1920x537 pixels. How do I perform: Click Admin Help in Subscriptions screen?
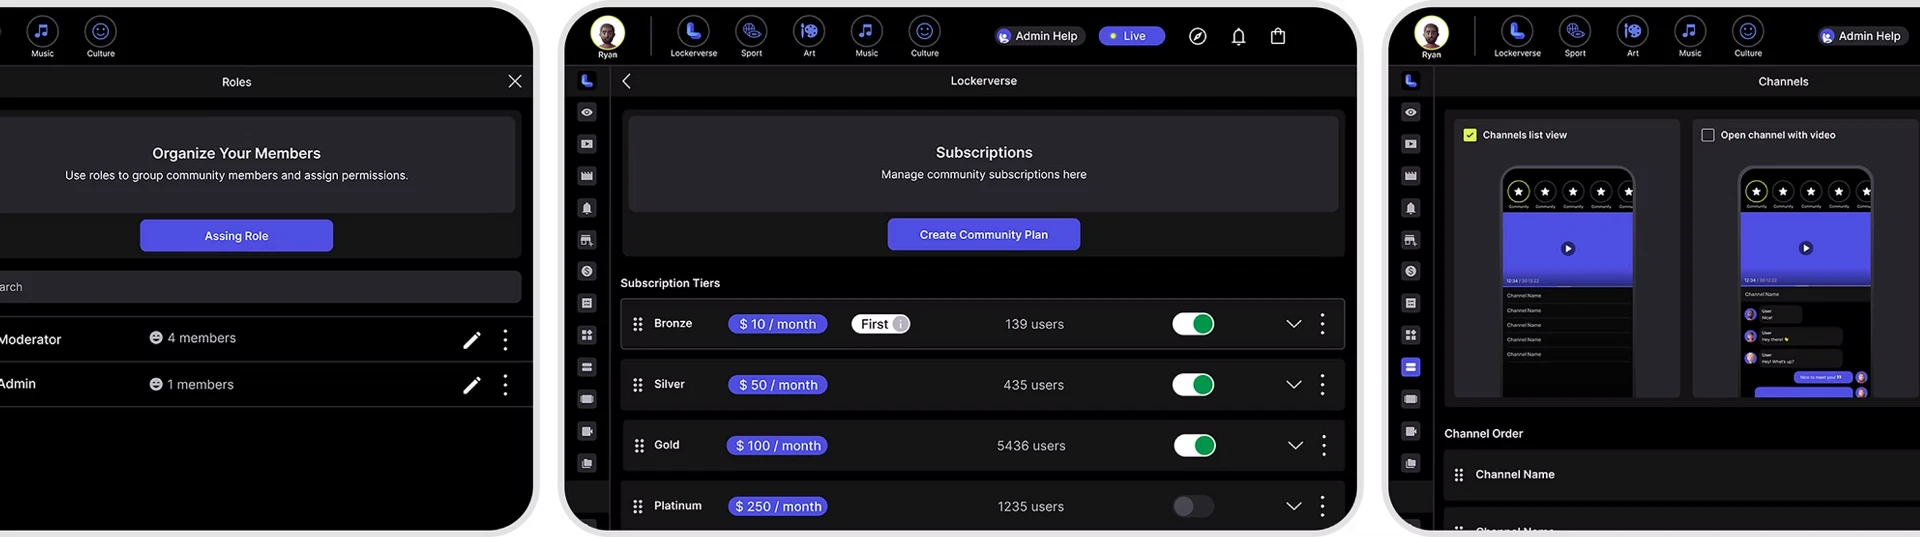[x=1039, y=36]
